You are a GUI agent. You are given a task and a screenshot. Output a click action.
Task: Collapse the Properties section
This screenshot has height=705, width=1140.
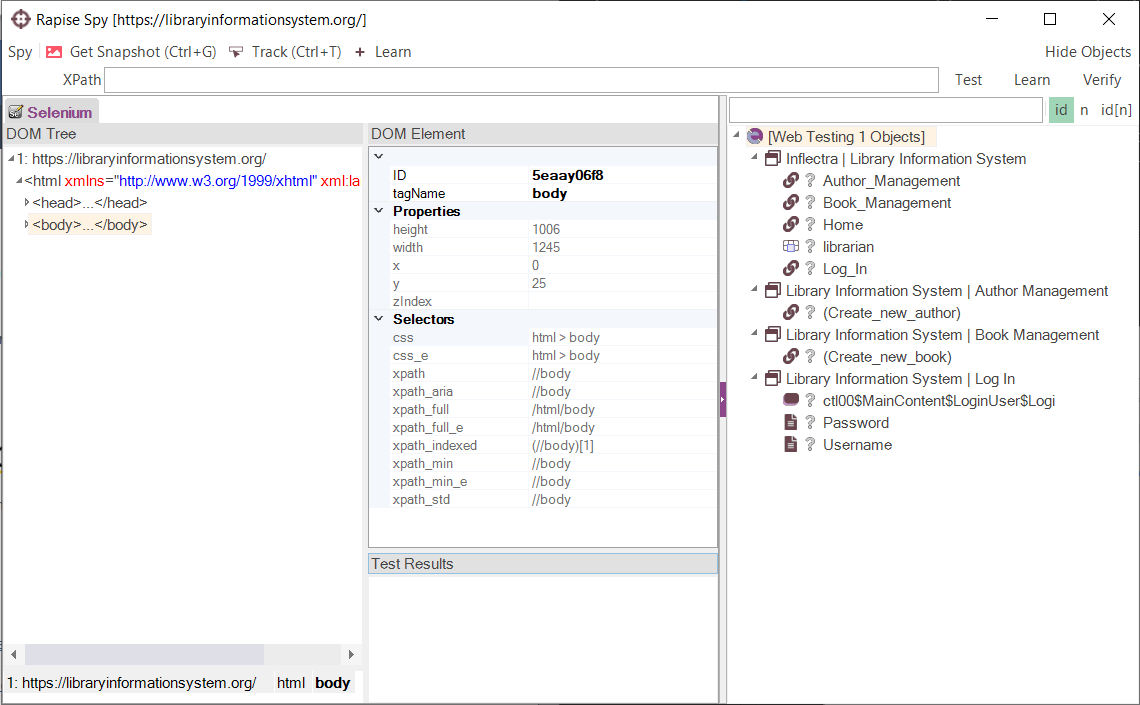coord(379,211)
